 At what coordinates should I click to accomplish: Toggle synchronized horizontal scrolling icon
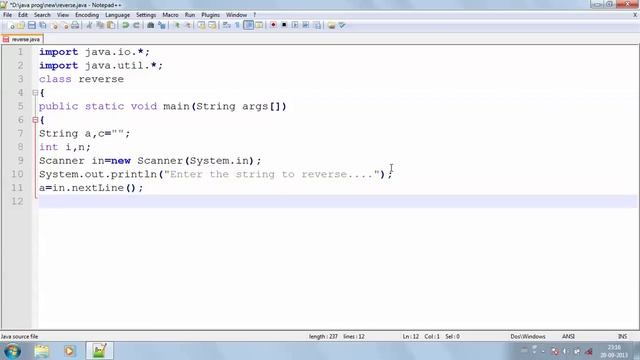pyautogui.click(x=212, y=25)
